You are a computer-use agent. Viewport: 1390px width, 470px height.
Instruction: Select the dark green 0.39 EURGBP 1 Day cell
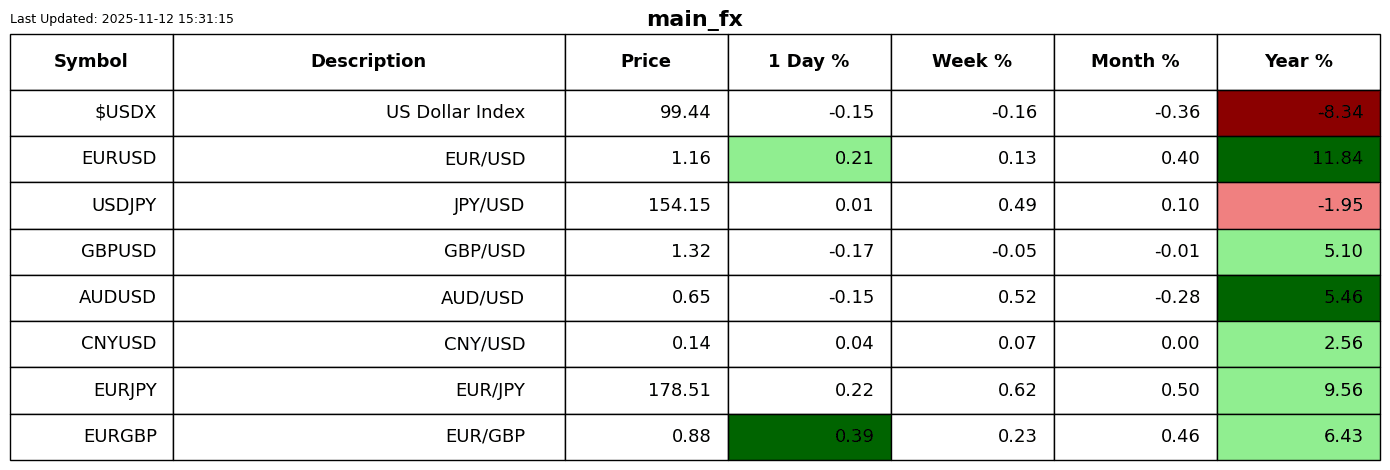pos(809,437)
